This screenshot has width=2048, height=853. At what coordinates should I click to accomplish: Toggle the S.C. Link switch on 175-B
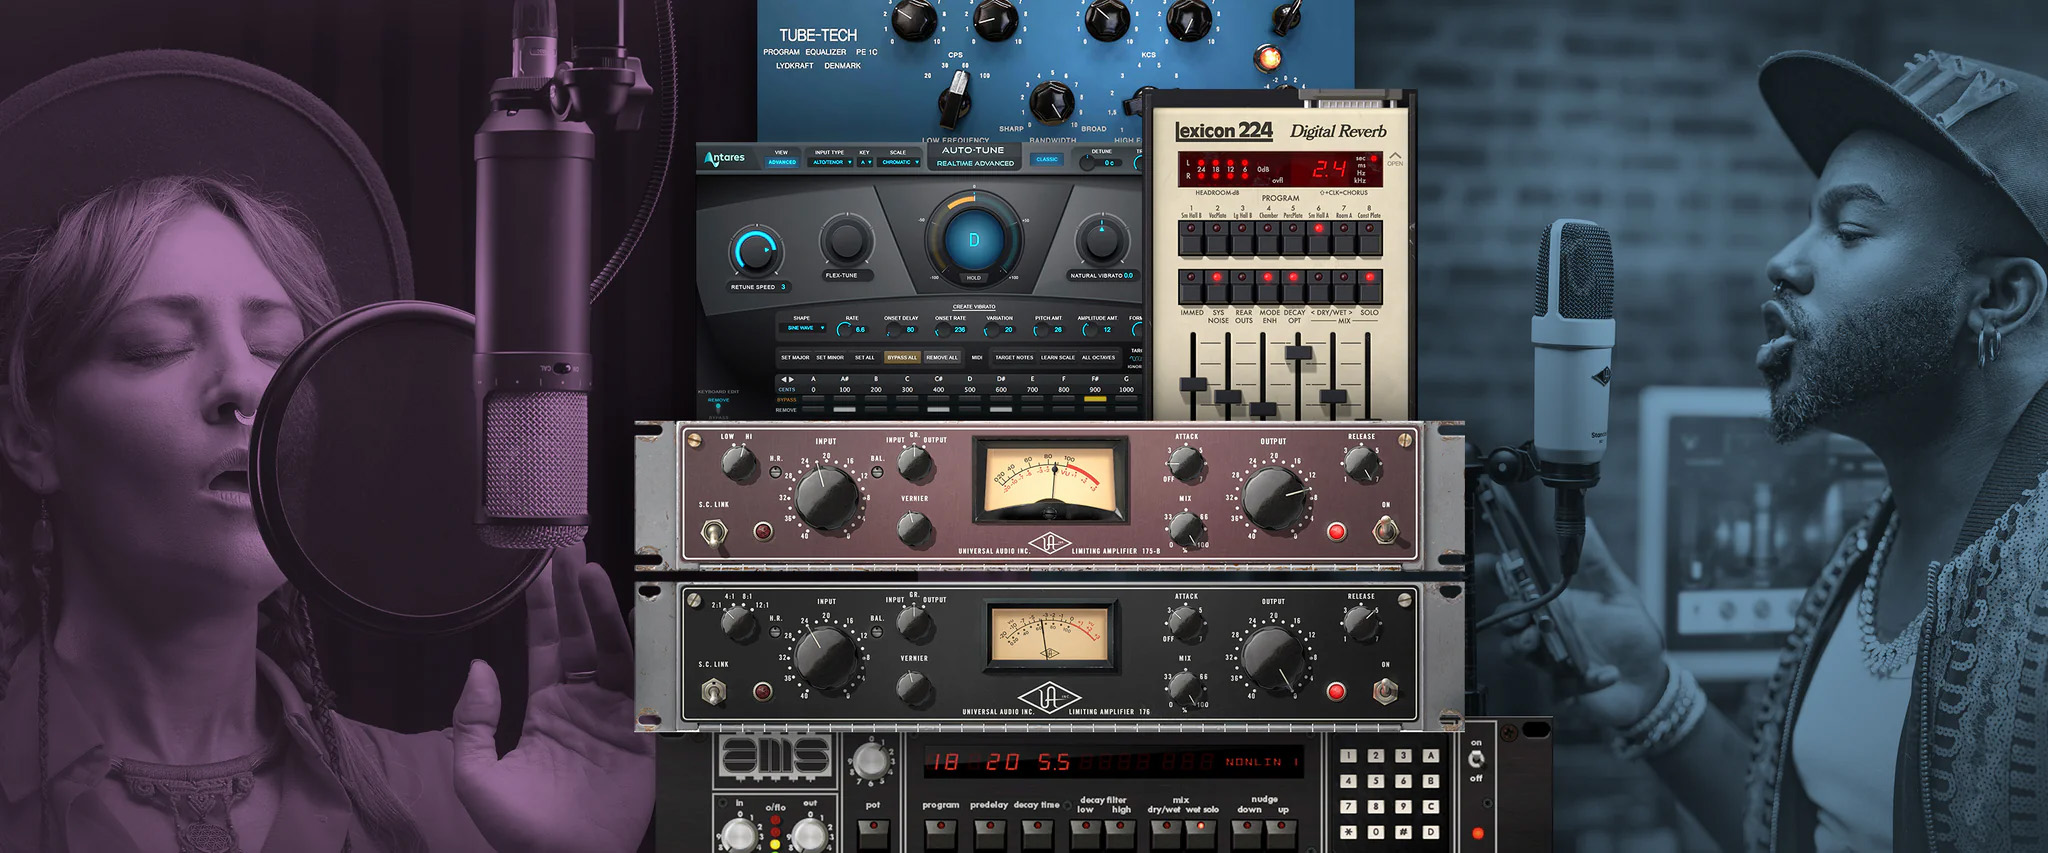[714, 531]
